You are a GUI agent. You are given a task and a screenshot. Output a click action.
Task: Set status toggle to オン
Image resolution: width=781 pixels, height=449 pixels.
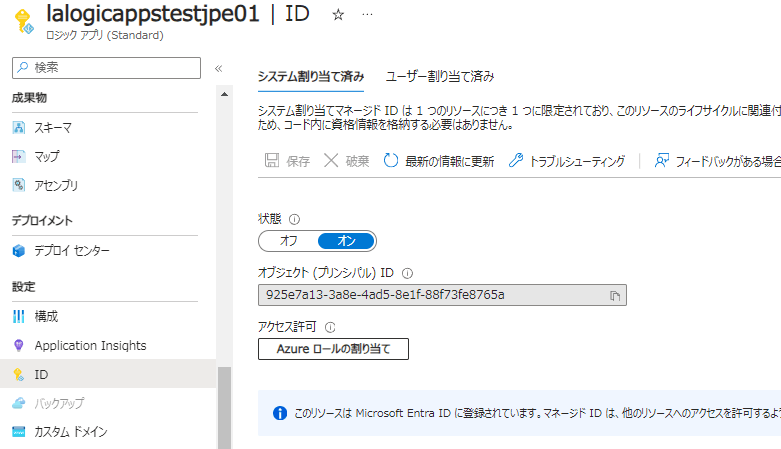346,241
